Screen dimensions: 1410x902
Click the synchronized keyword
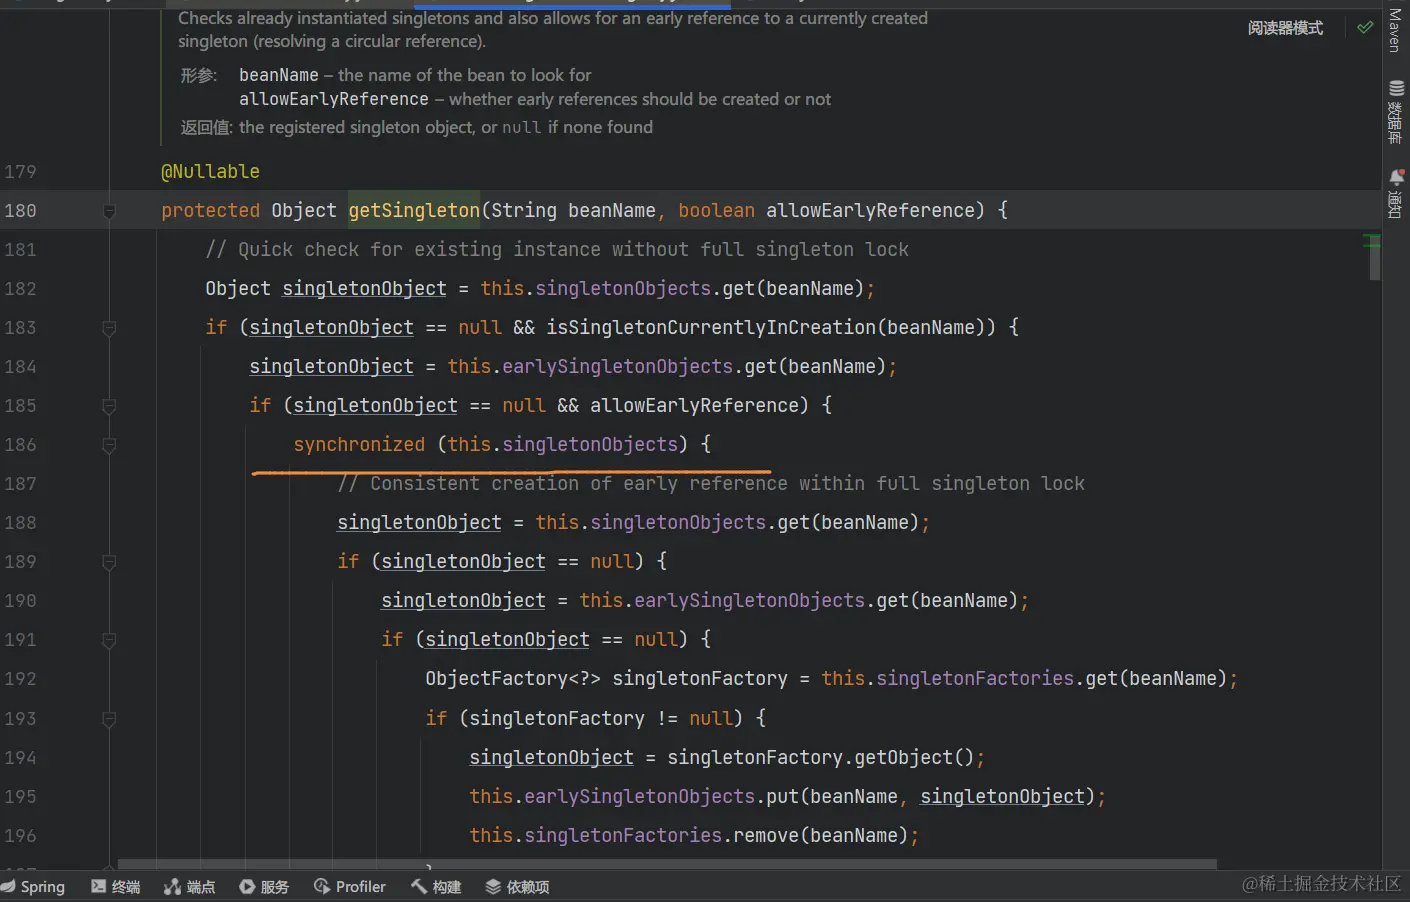[x=359, y=445]
